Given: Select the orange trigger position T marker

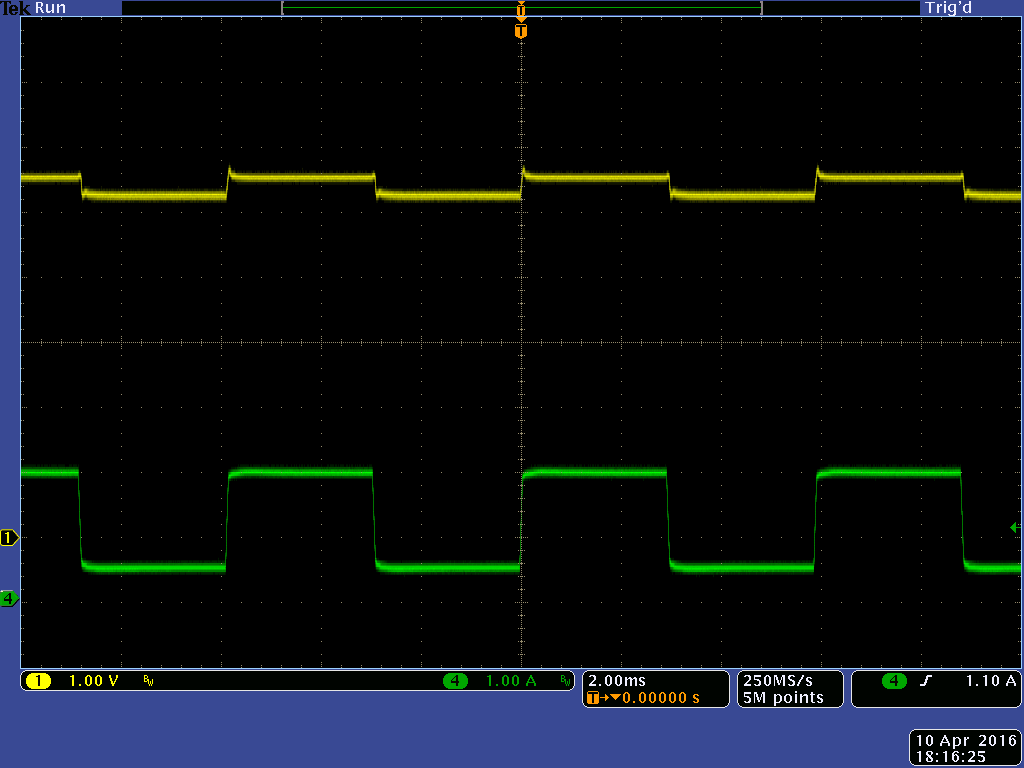Looking at the screenshot, I should 520,31.
